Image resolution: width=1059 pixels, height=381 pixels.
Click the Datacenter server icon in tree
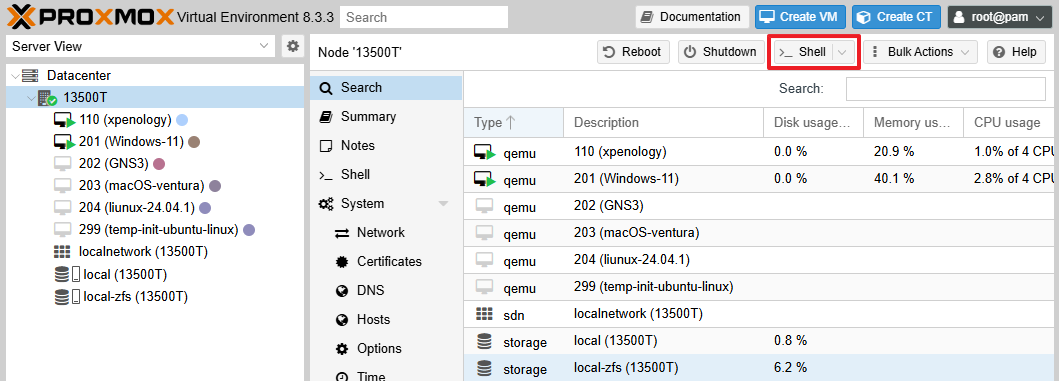click(x=30, y=76)
